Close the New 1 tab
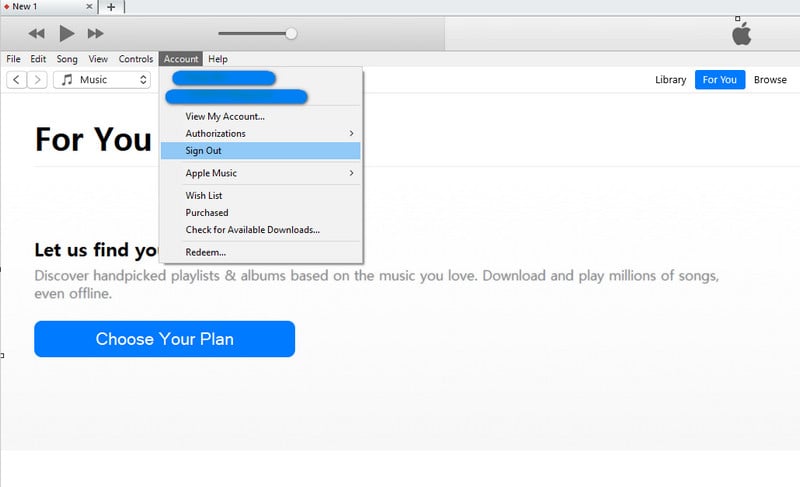800x487 pixels. click(x=89, y=7)
